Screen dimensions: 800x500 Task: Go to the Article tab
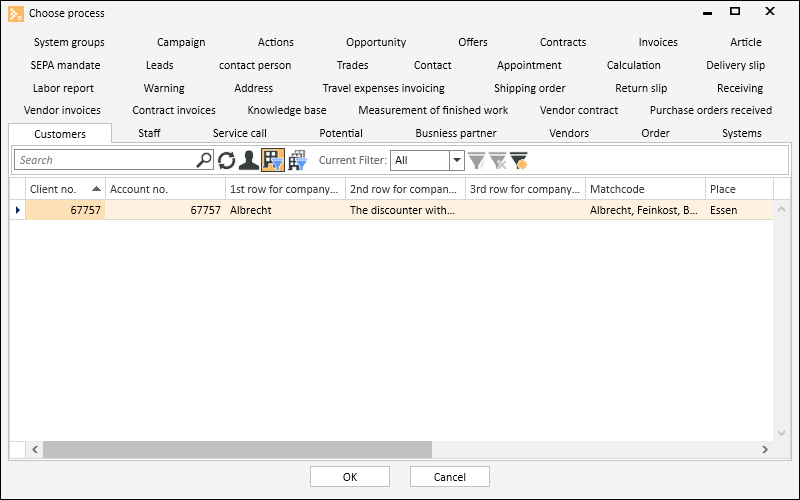point(745,42)
